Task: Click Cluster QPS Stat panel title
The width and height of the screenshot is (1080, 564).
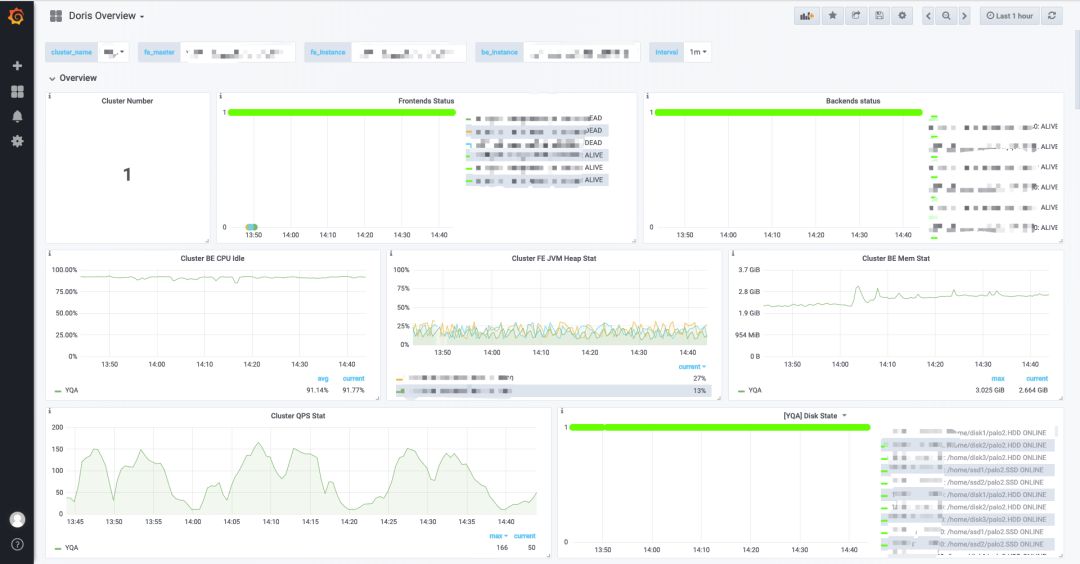Action: pyautogui.click(x=298, y=416)
